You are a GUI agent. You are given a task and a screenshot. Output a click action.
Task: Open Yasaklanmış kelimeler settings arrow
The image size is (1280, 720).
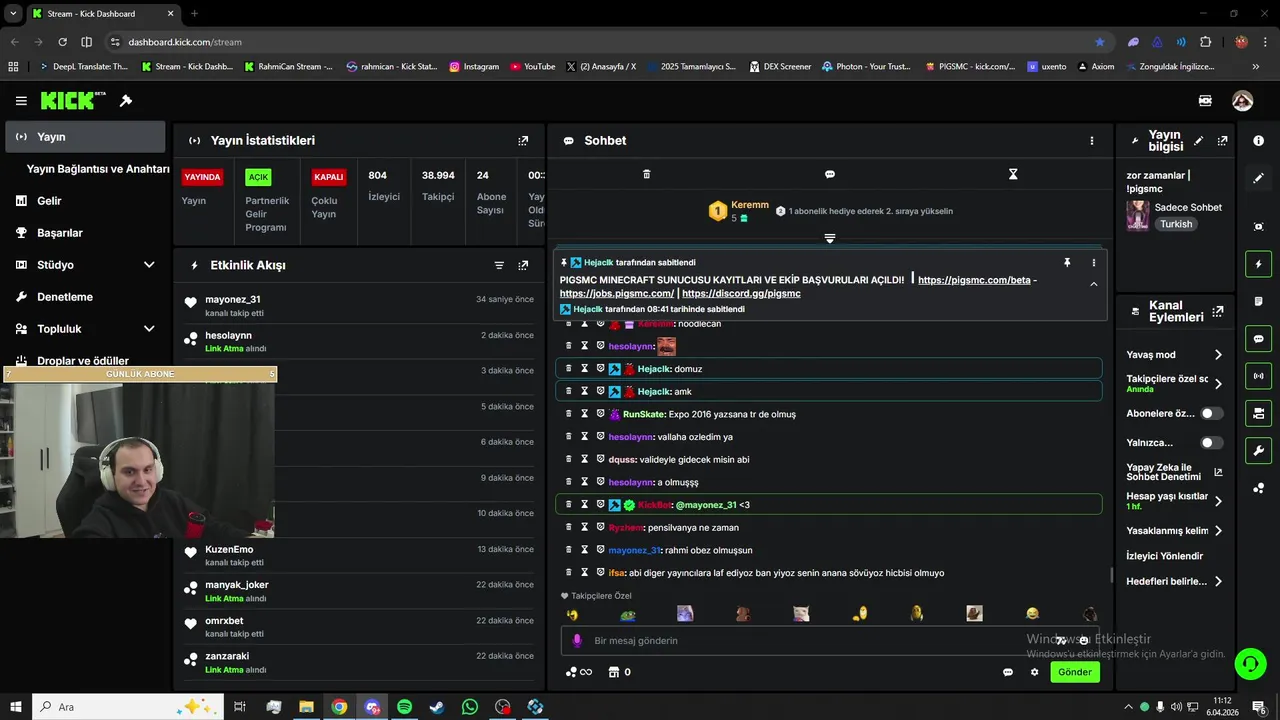1218,530
